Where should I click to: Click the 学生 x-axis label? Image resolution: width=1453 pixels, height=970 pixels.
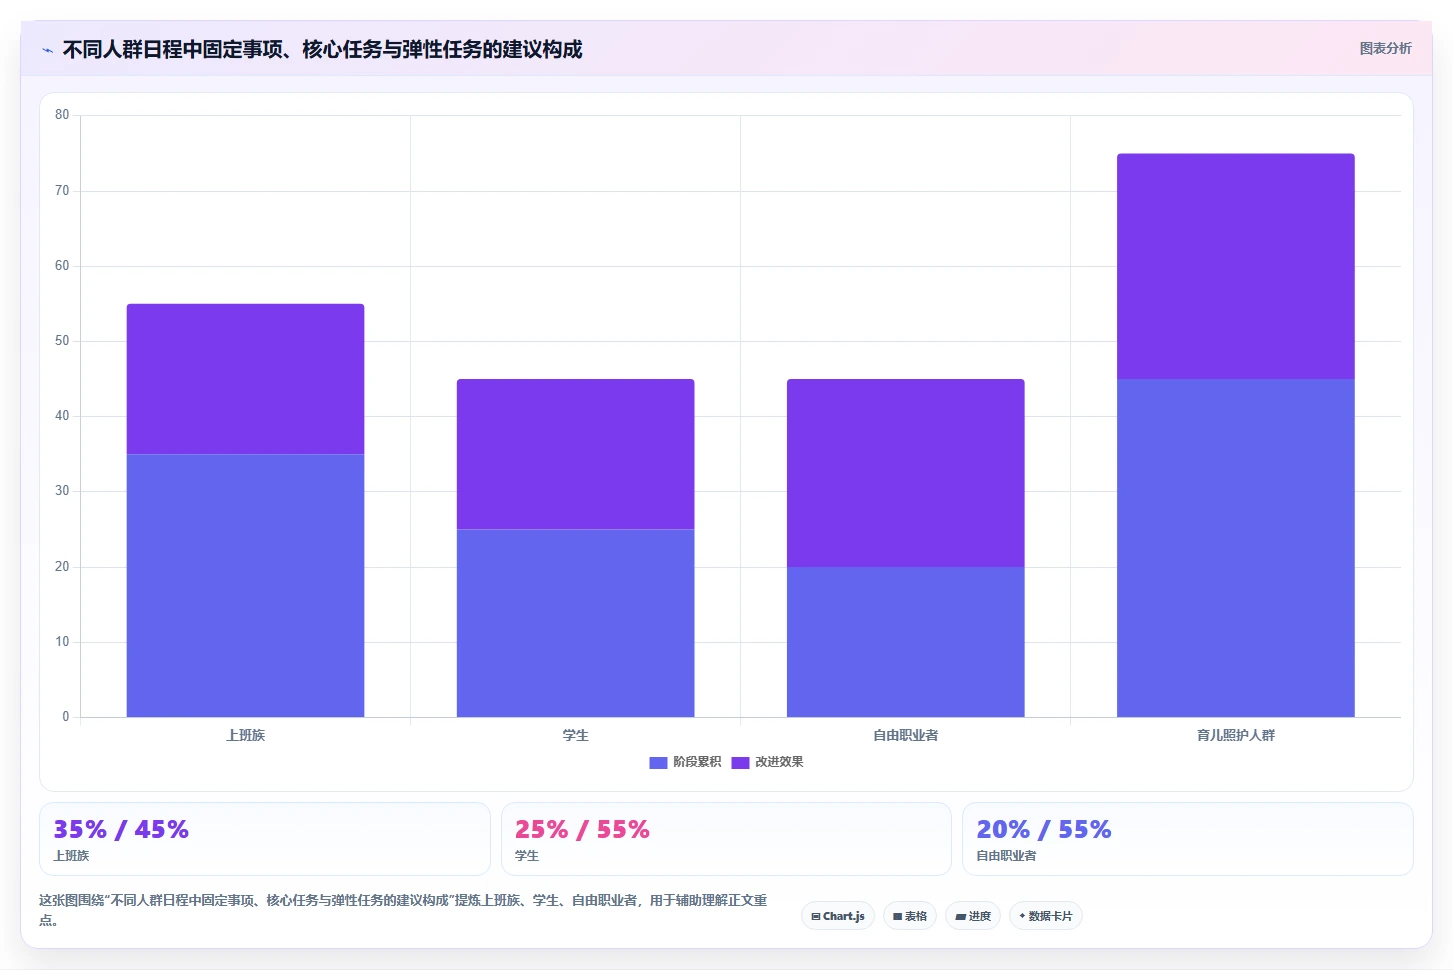(x=575, y=735)
